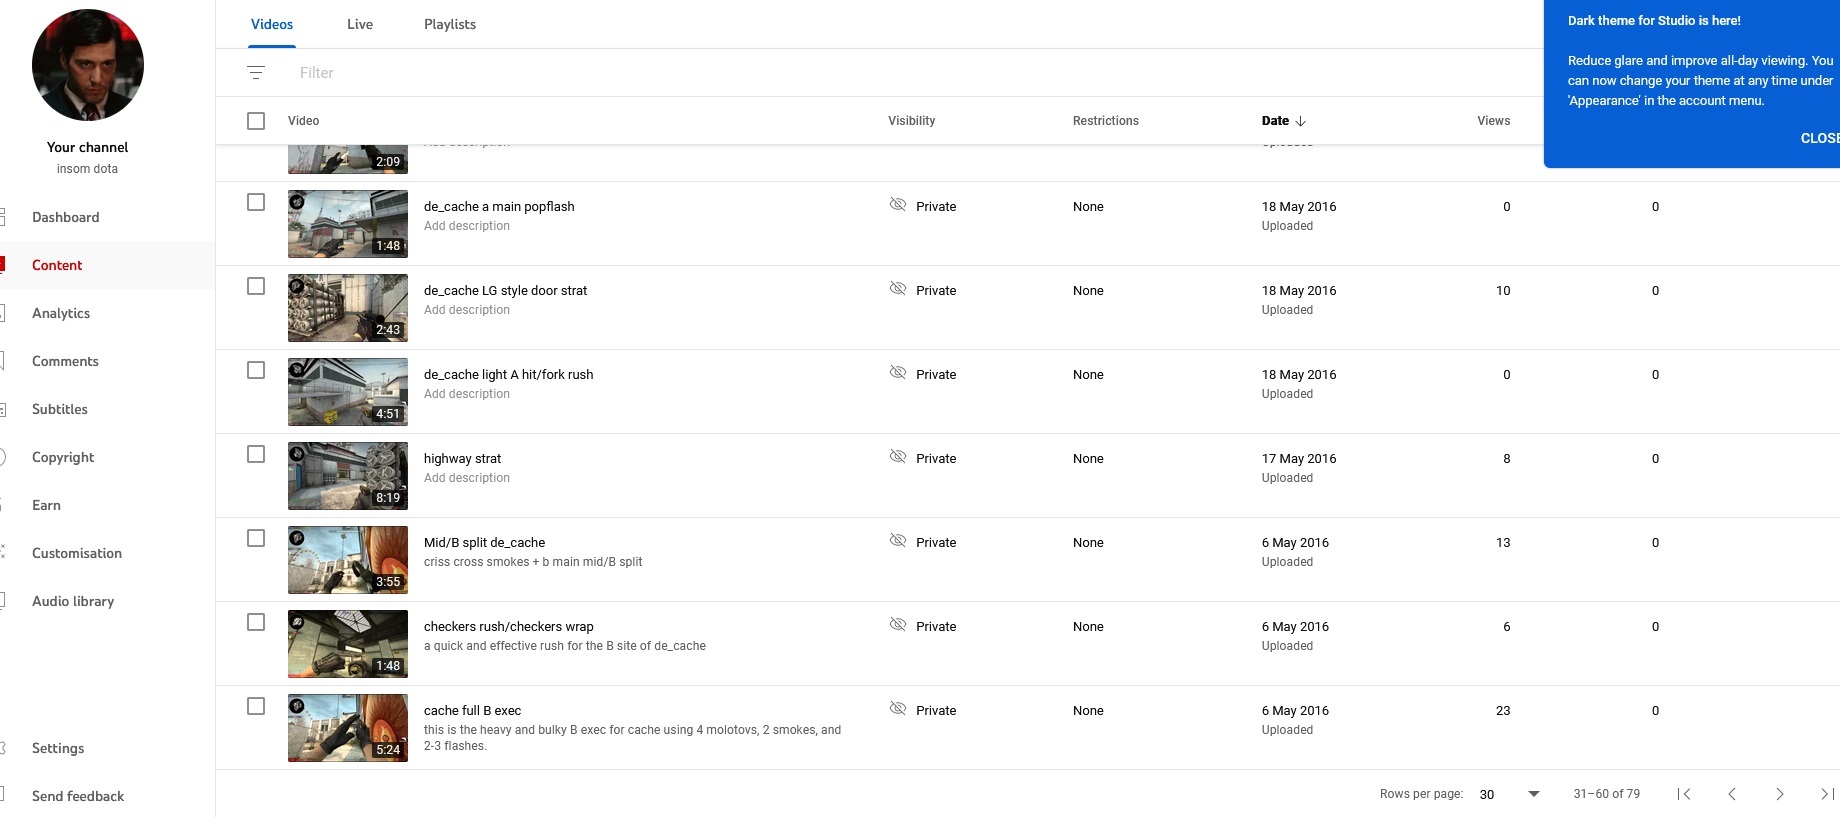1840x817 pixels.
Task: Go to the next page of videos
Action: click(x=1780, y=794)
